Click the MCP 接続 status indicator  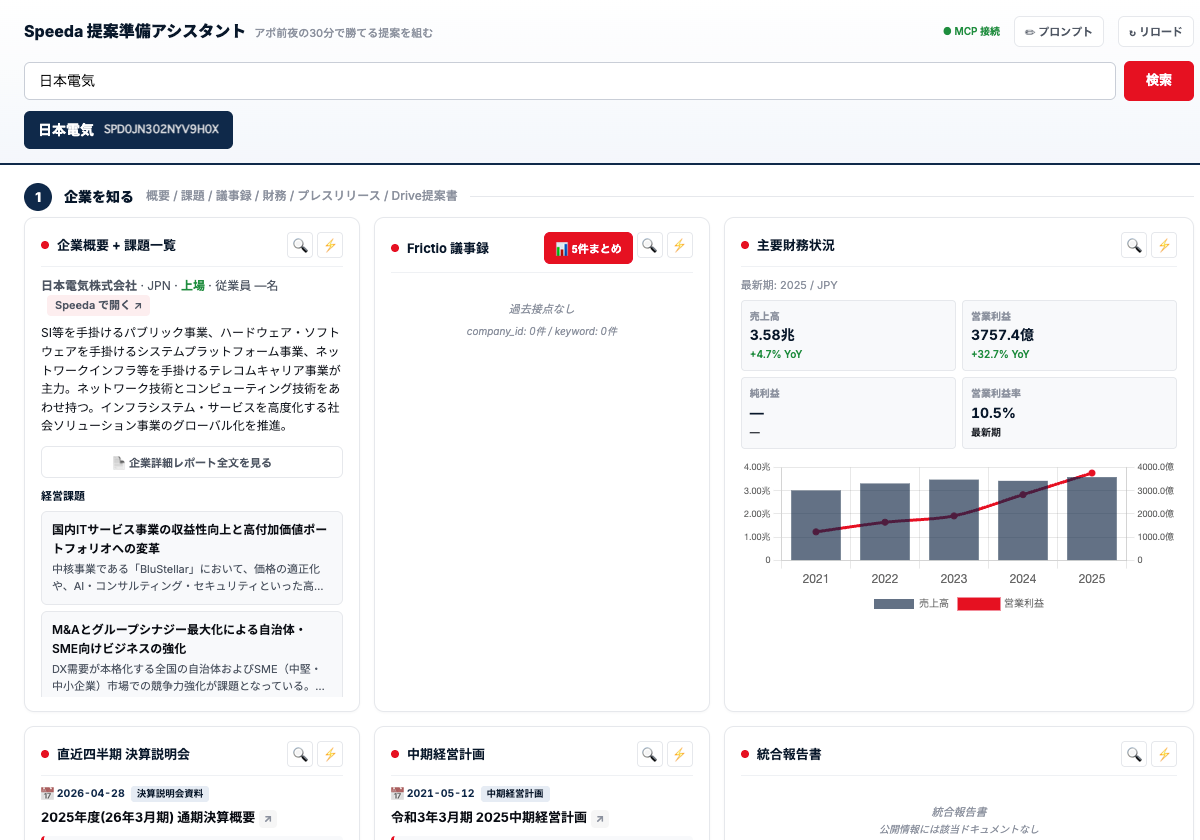[971, 31]
